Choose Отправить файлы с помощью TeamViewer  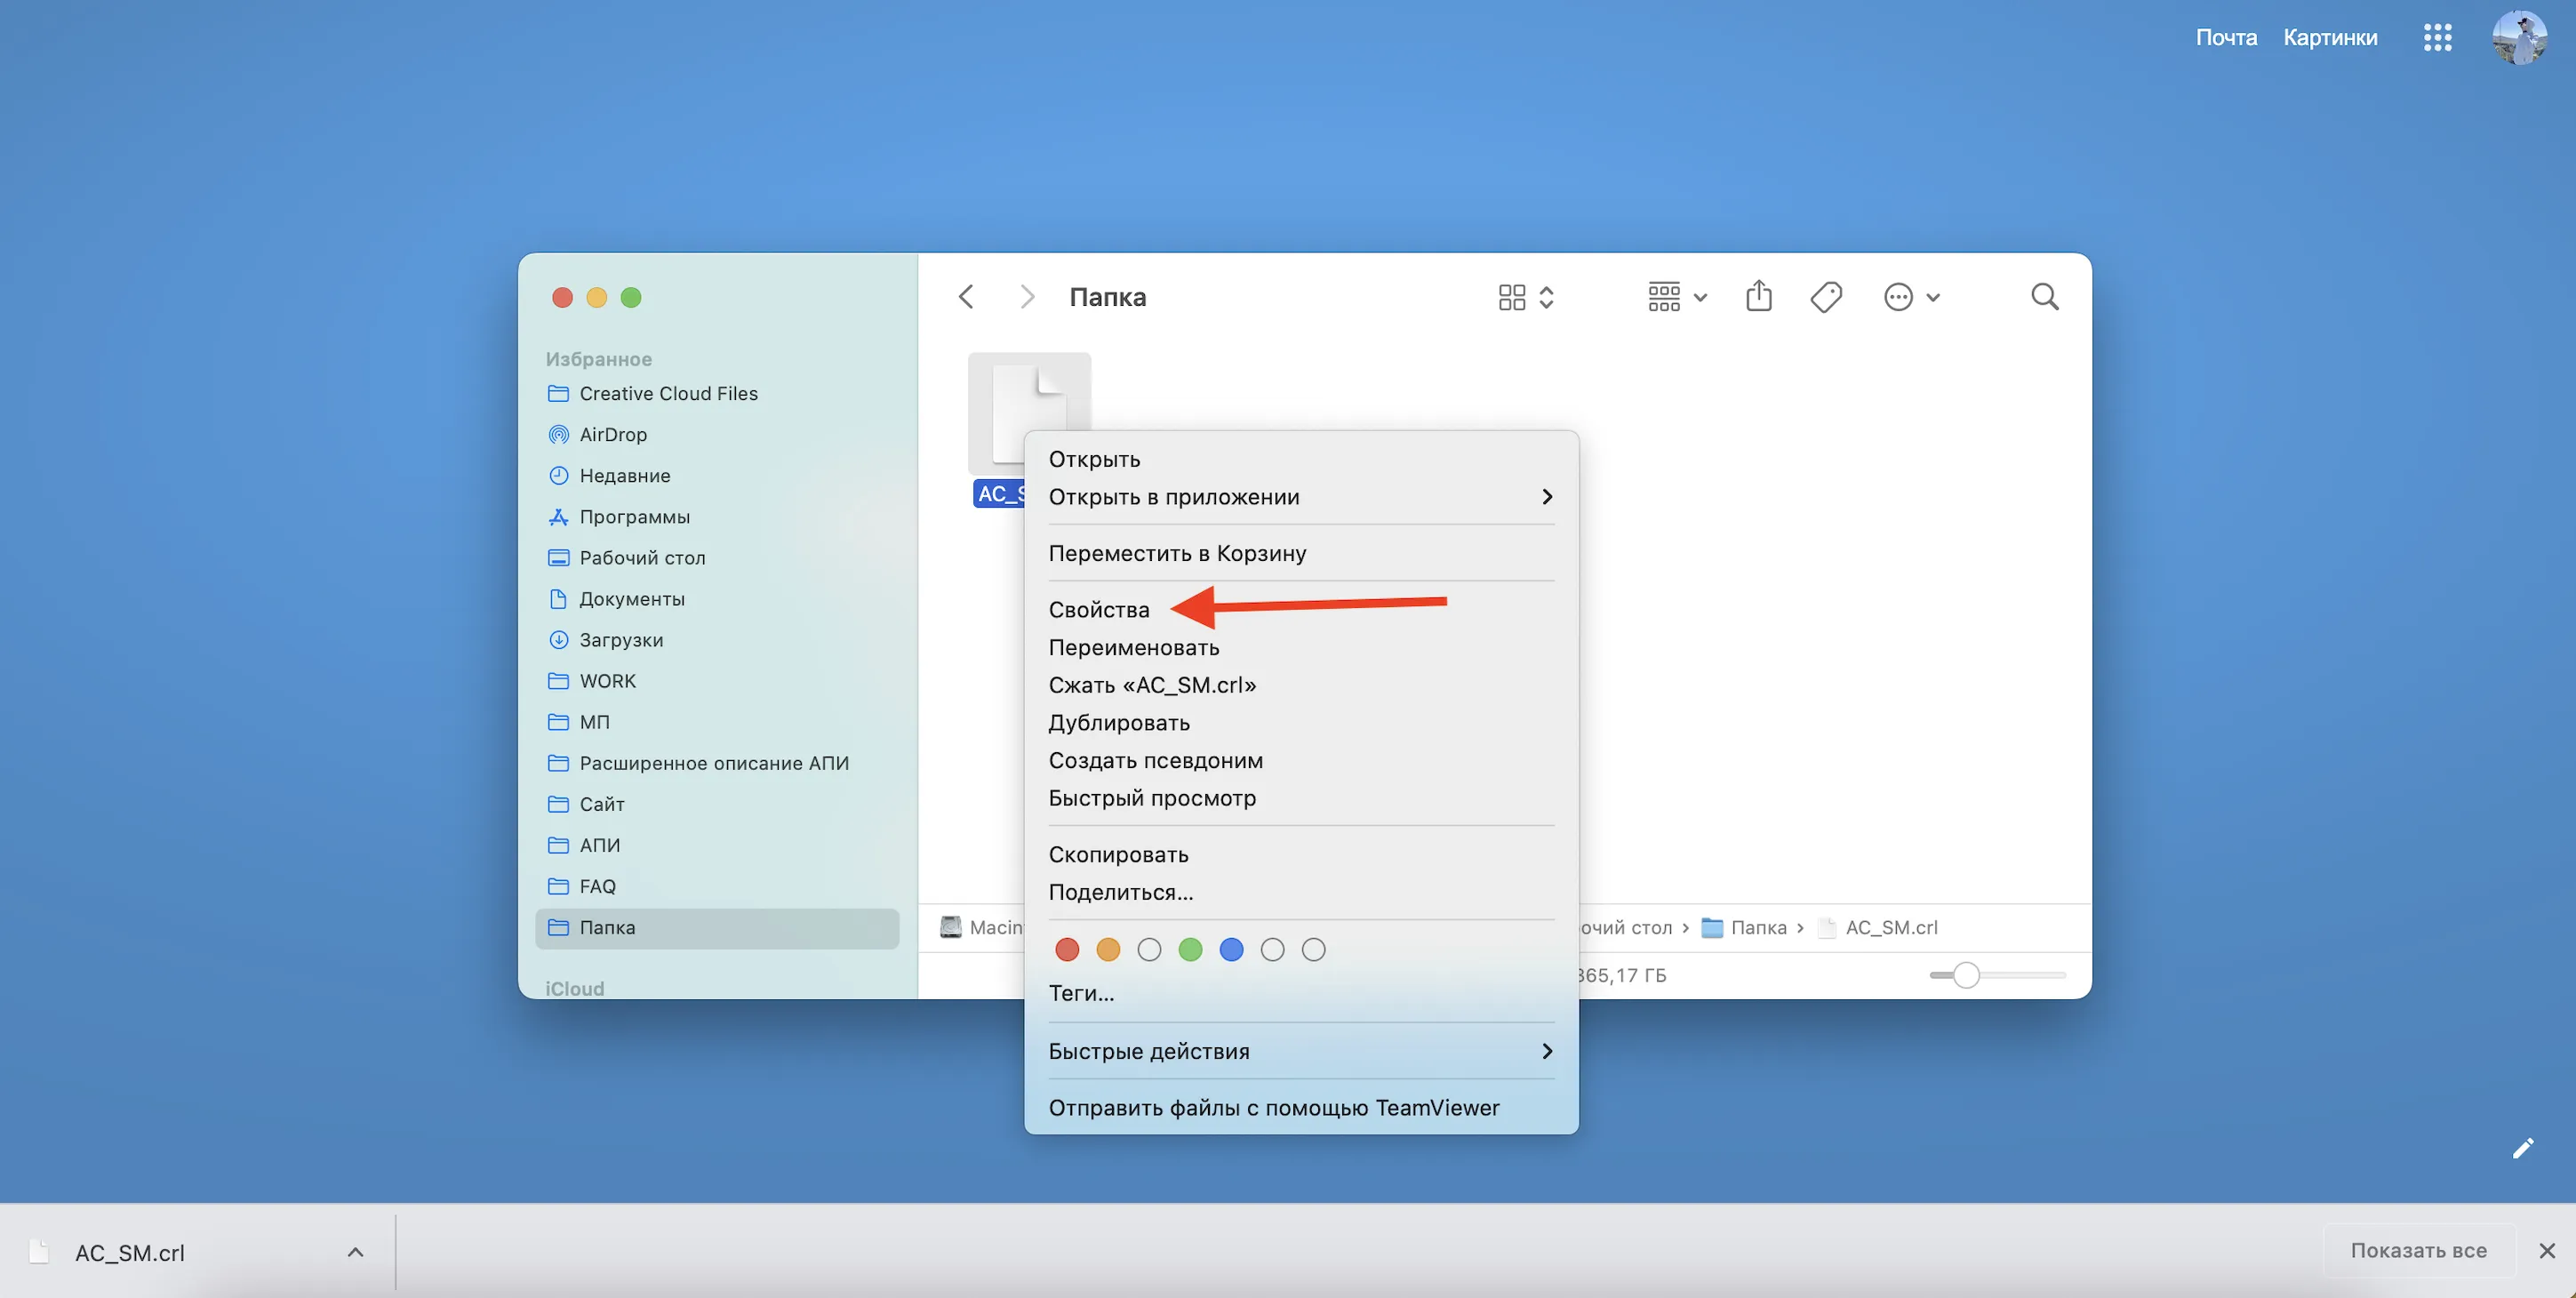(1301, 1107)
